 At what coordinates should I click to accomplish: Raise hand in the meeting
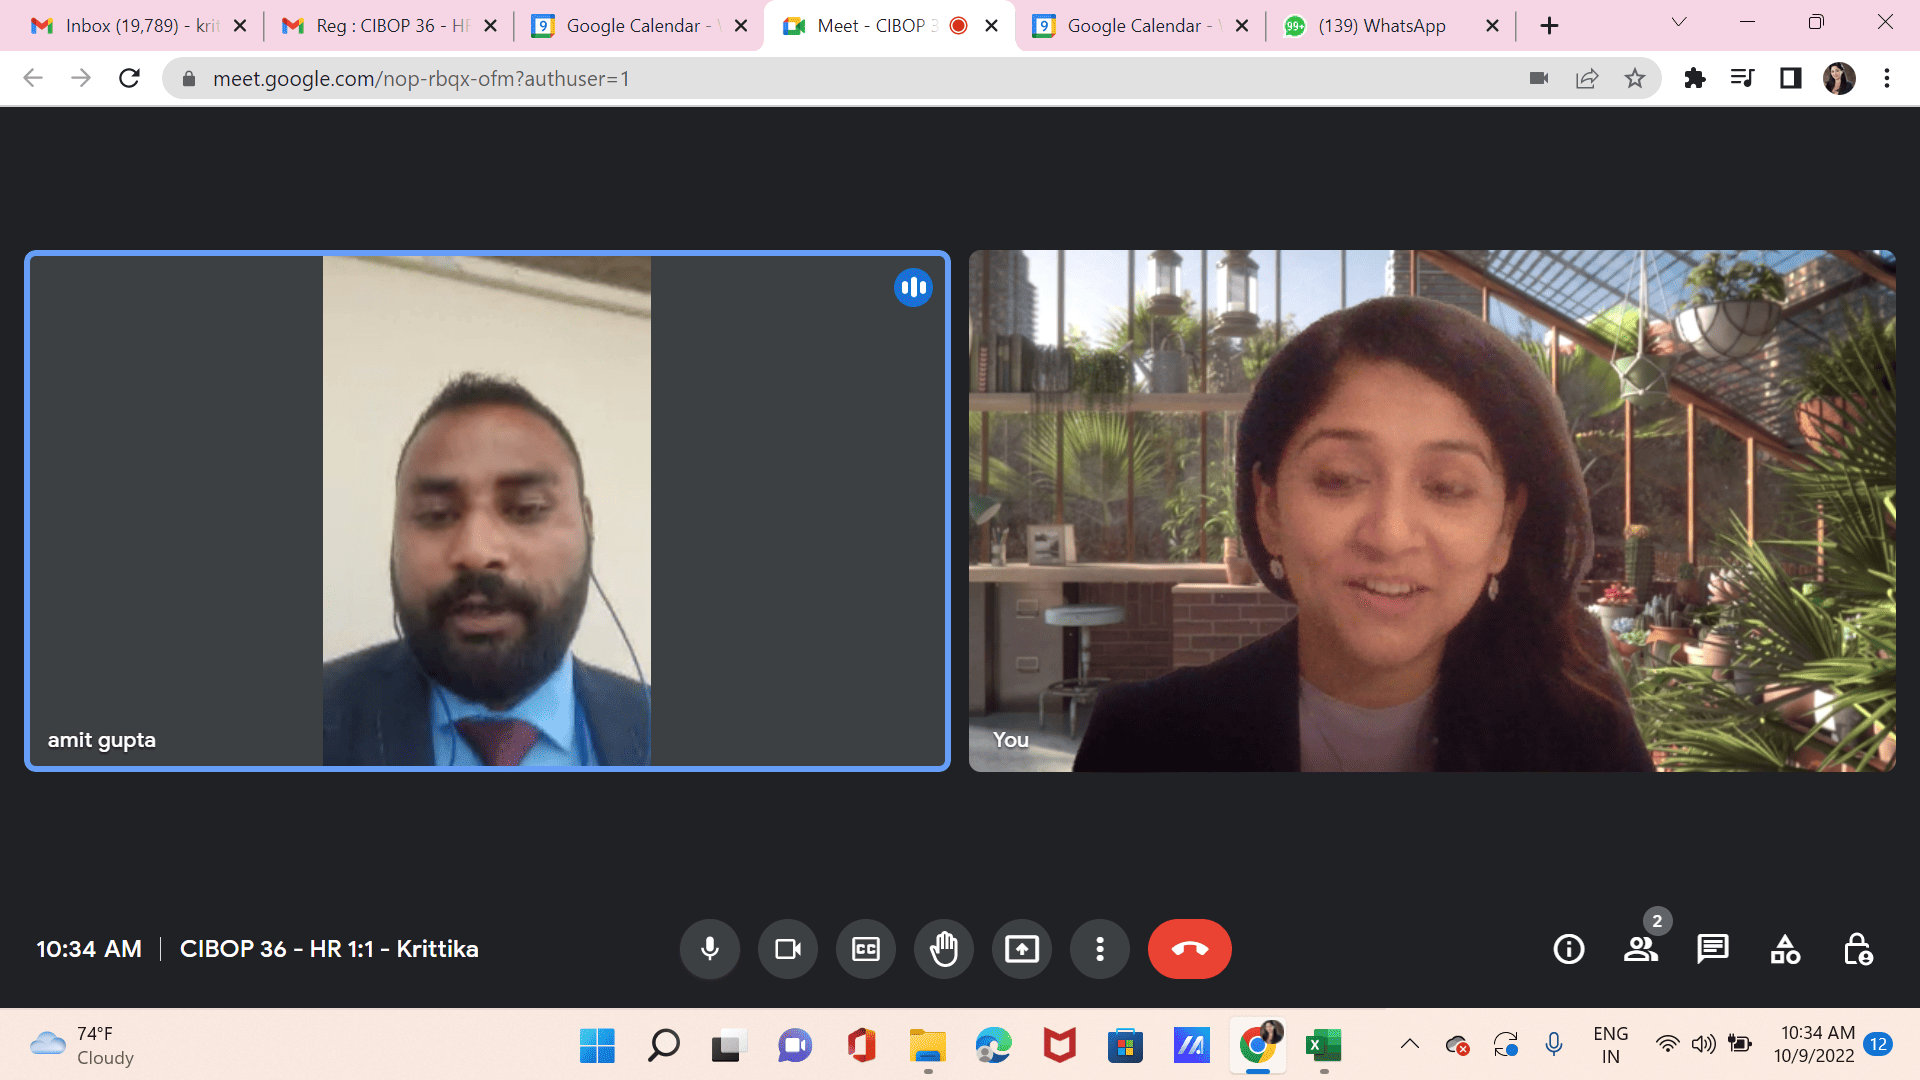(x=944, y=949)
